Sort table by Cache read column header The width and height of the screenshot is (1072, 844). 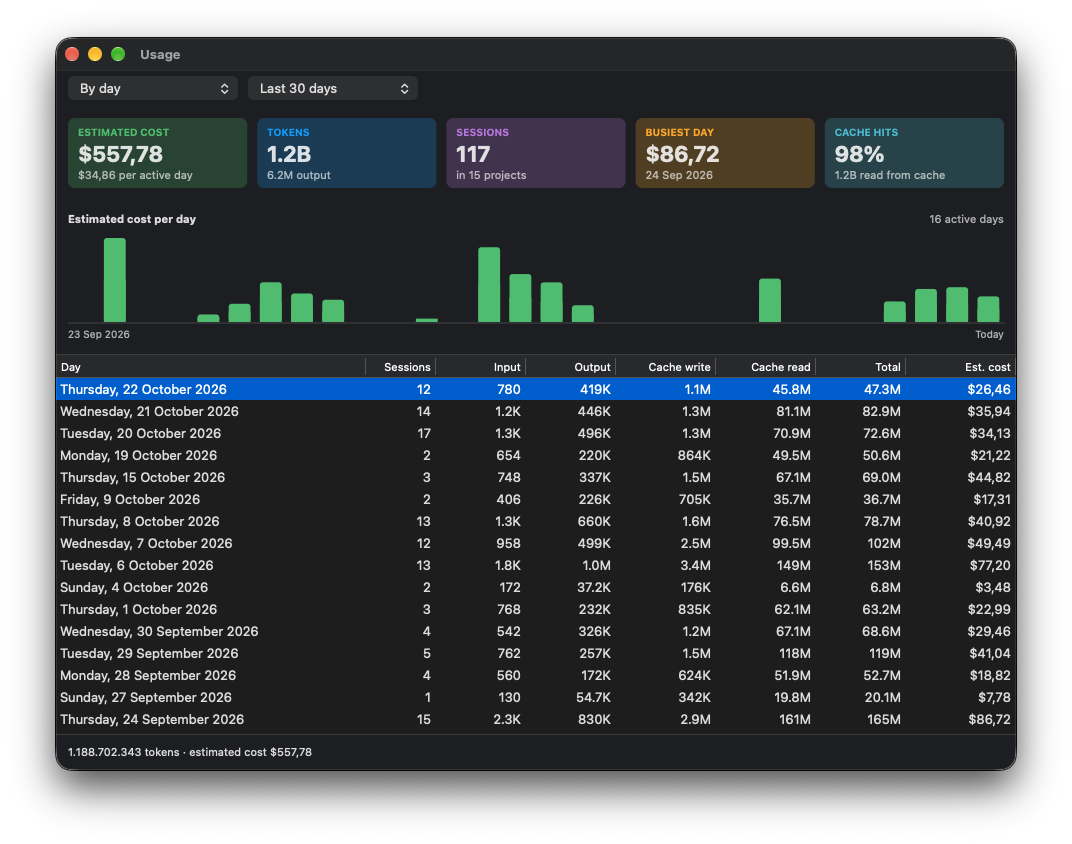point(766,367)
